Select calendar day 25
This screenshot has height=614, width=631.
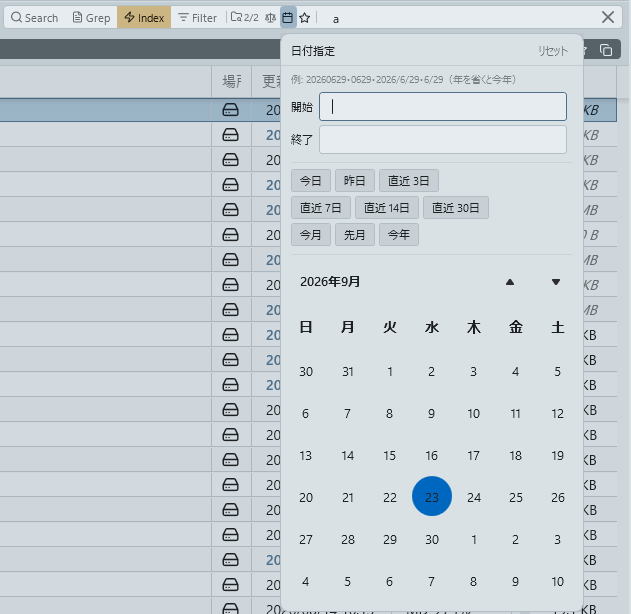tap(516, 498)
